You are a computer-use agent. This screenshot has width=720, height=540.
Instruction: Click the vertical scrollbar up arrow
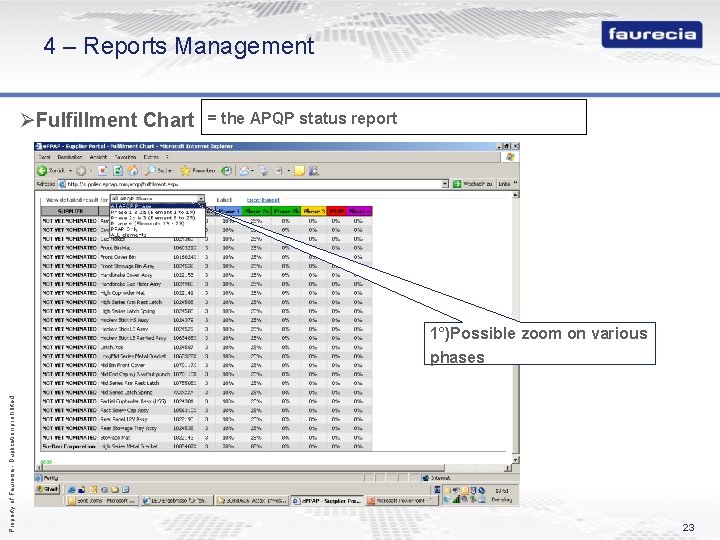pos(516,195)
